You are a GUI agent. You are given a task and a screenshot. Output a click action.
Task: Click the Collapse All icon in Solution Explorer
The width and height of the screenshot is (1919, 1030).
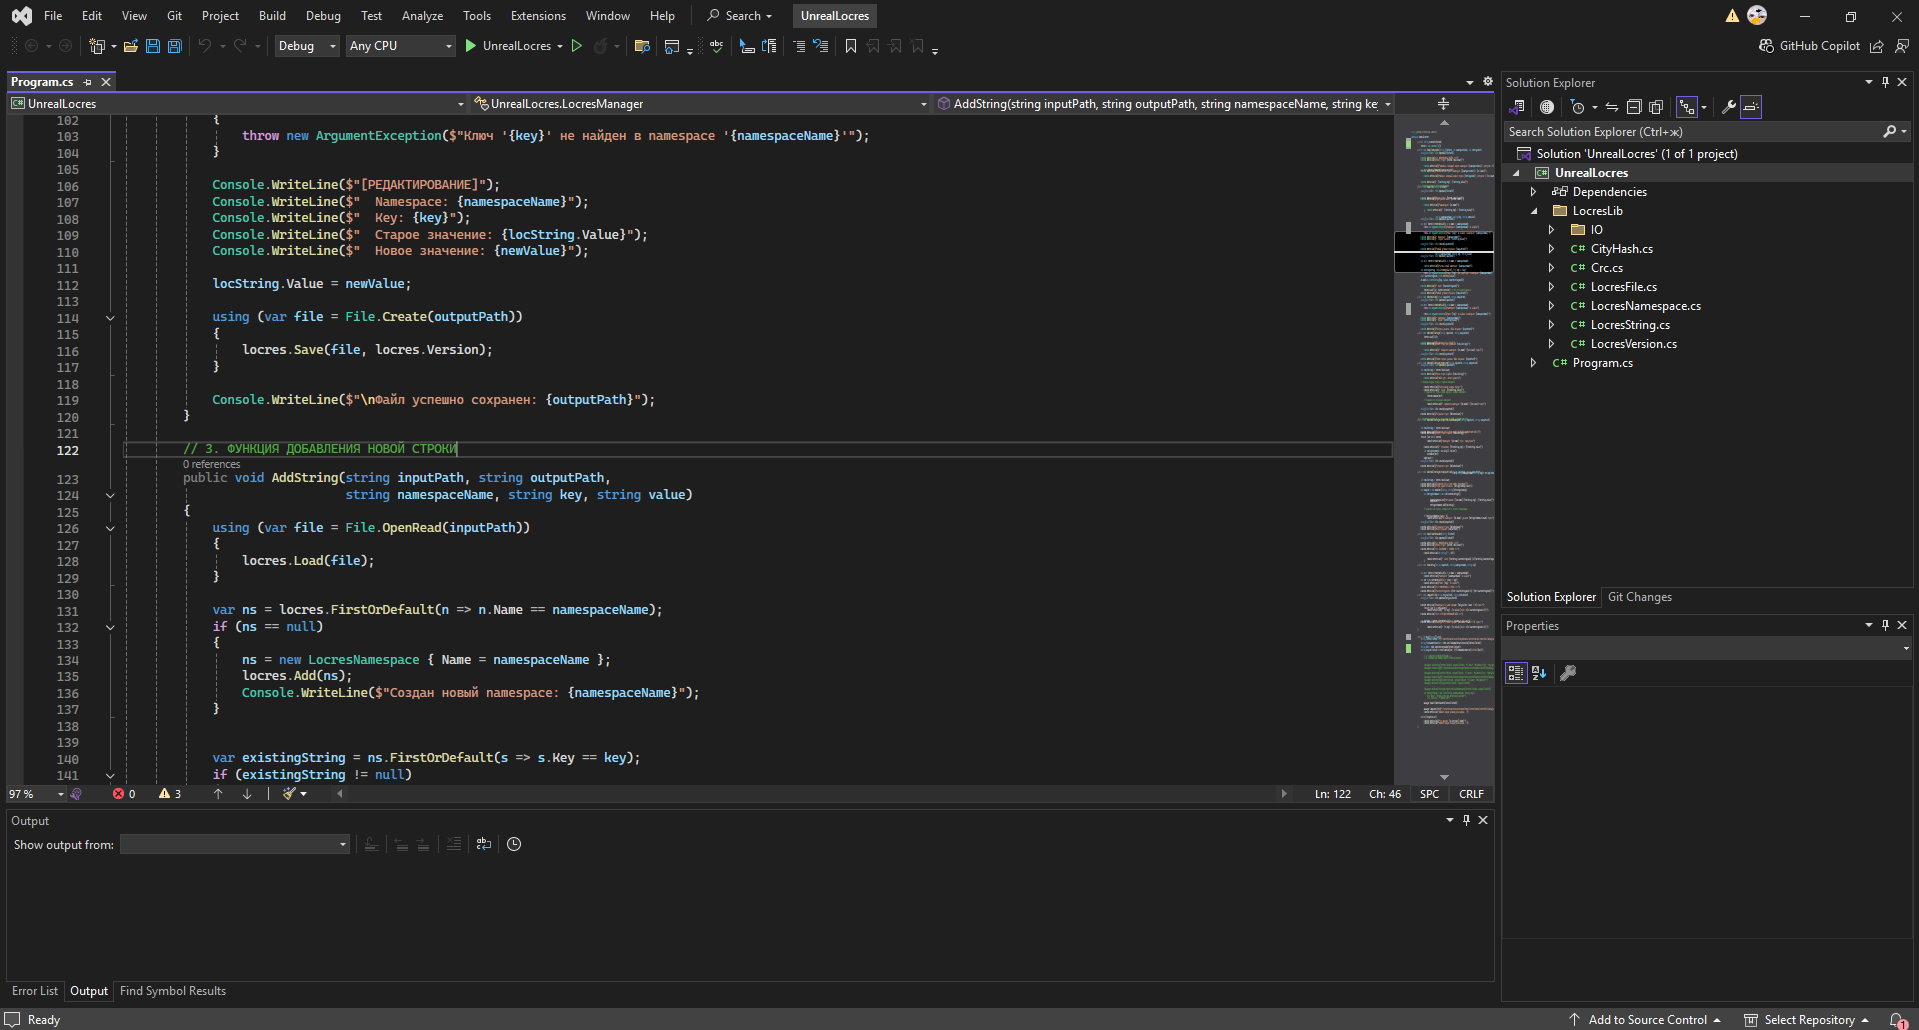[1634, 107]
